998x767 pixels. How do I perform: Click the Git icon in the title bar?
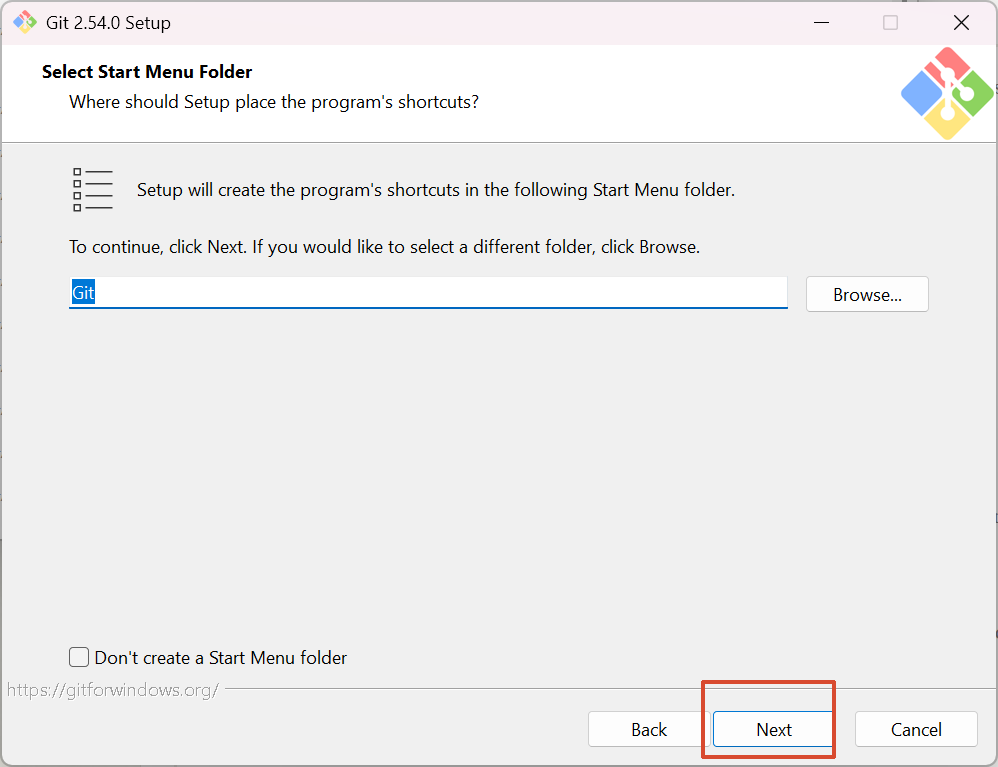tap(24, 22)
